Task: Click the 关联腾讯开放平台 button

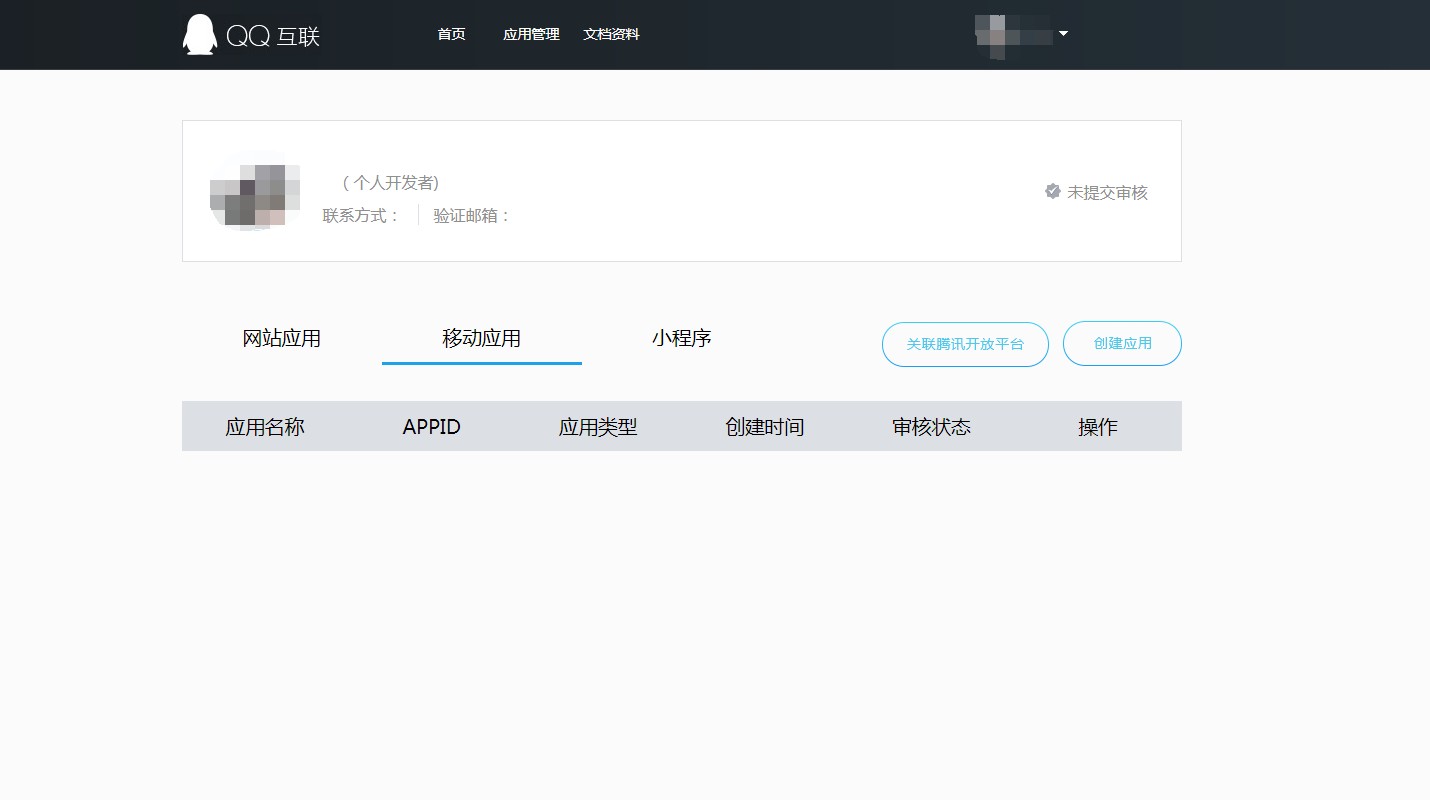Action: (x=965, y=344)
